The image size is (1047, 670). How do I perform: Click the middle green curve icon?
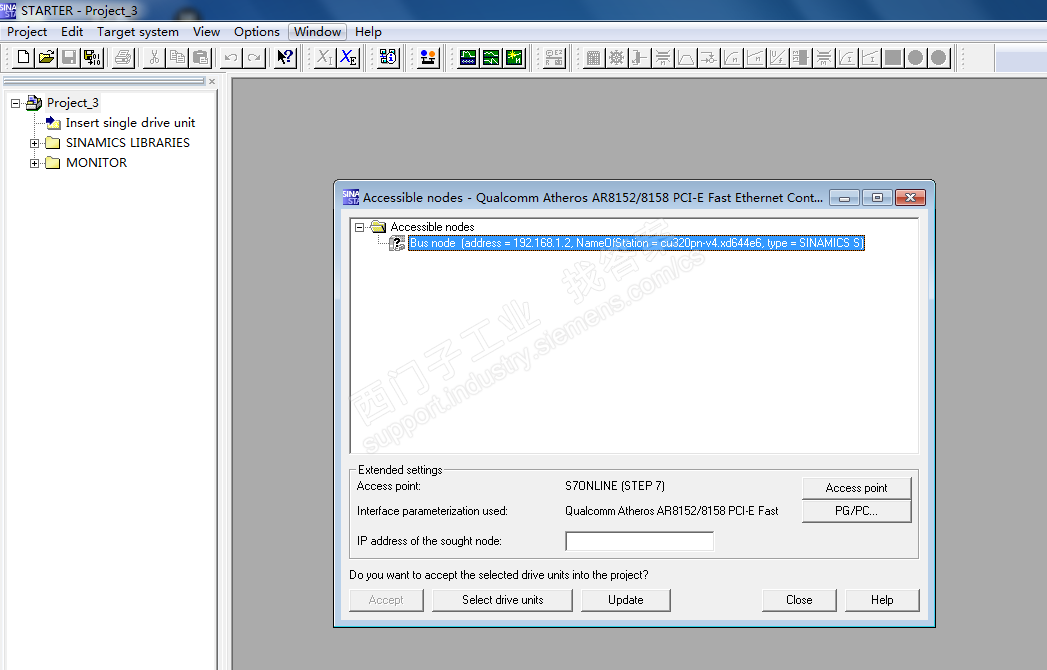491,58
